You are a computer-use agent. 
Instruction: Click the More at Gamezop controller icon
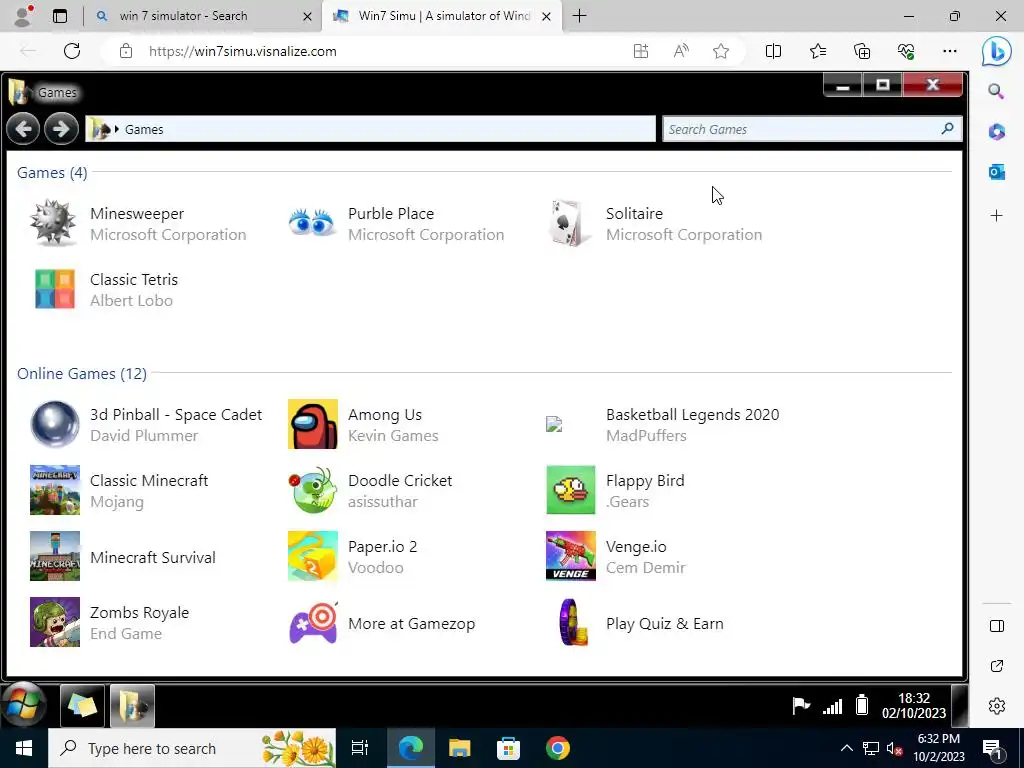tap(313, 622)
